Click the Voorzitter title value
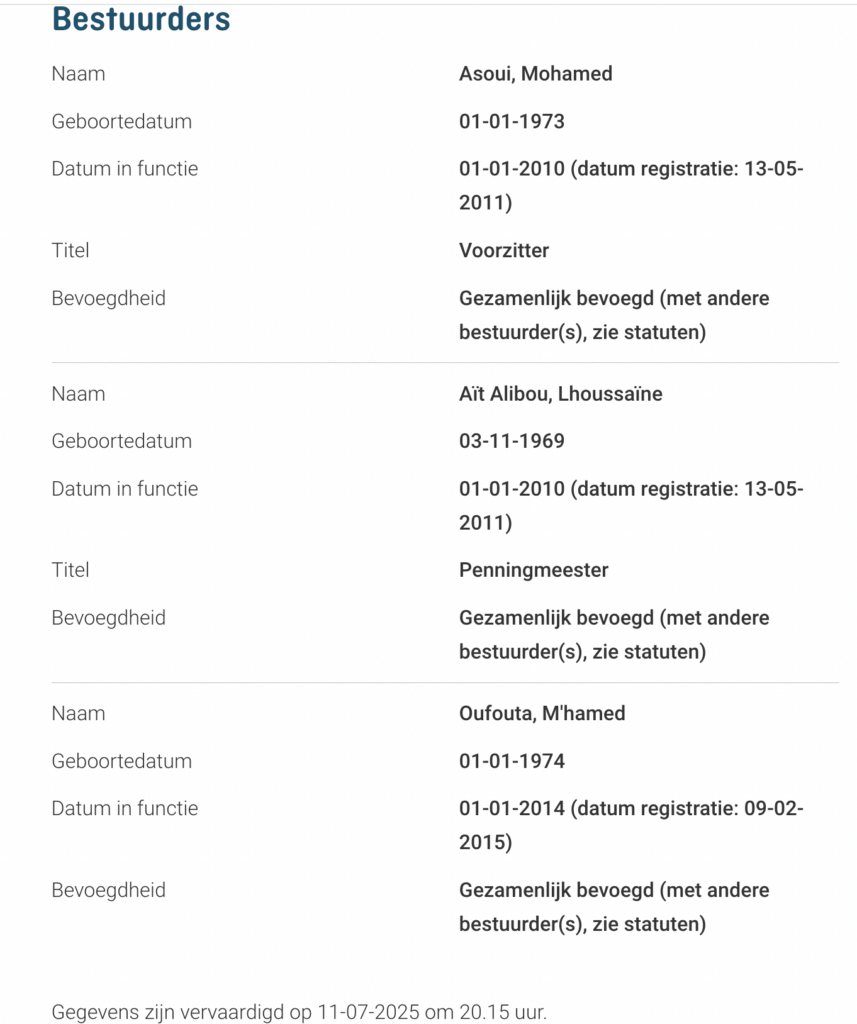The height and width of the screenshot is (1024, 857). 504,250
